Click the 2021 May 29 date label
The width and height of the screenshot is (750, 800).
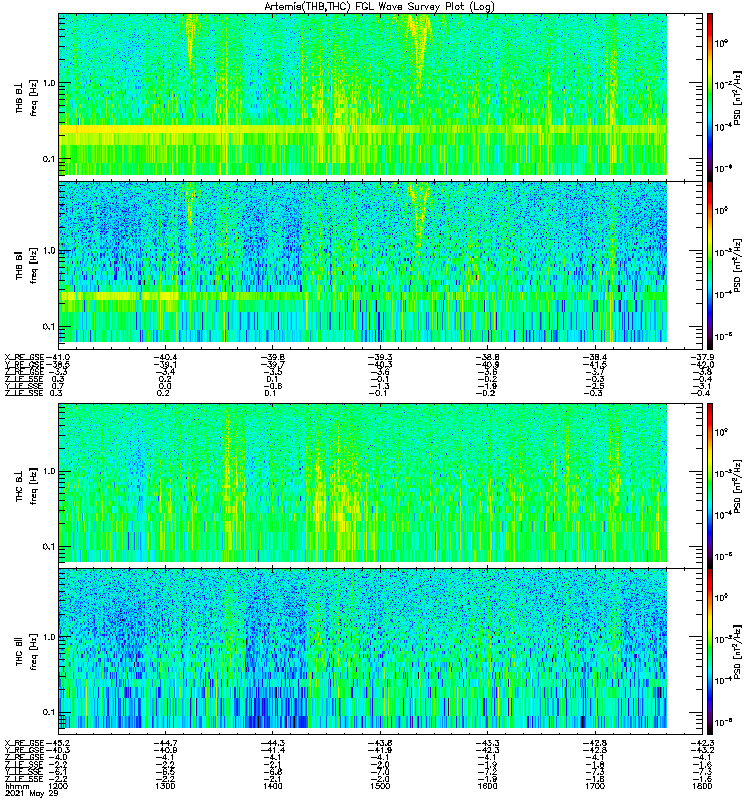[30, 793]
